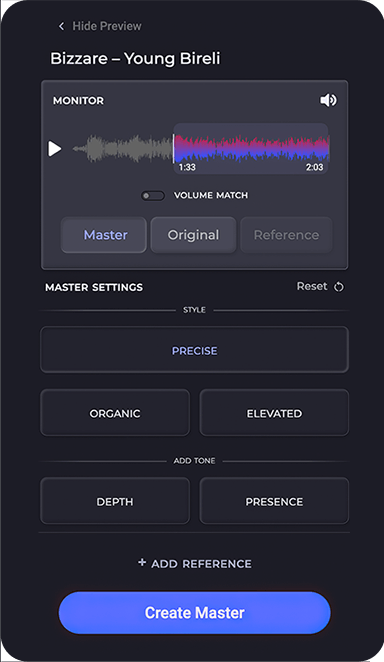The width and height of the screenshot is (384, 662).
Task: Choose the Precise style
Action: [x=195, y=350]
